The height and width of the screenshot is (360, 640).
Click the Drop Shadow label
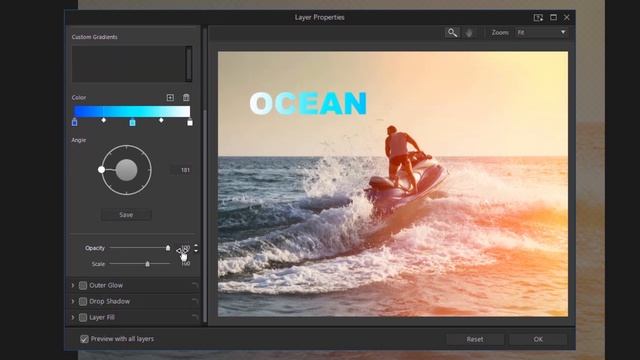(x=109, y=301)
